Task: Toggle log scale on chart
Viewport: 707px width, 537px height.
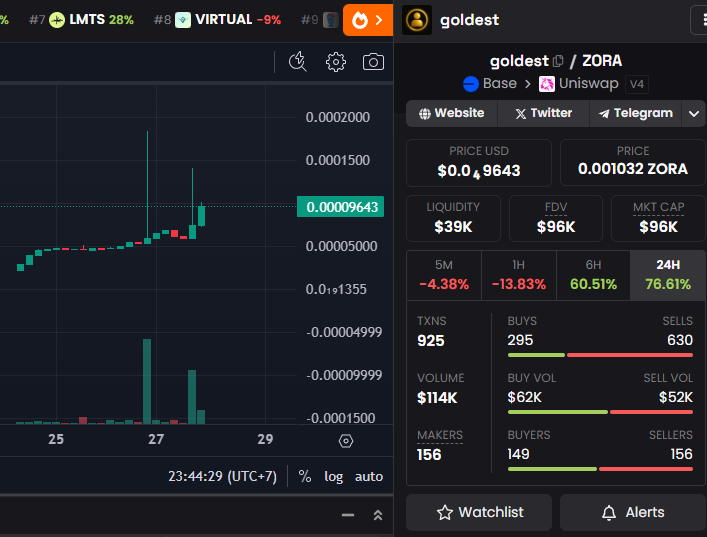Action: (x=334, y=477)
